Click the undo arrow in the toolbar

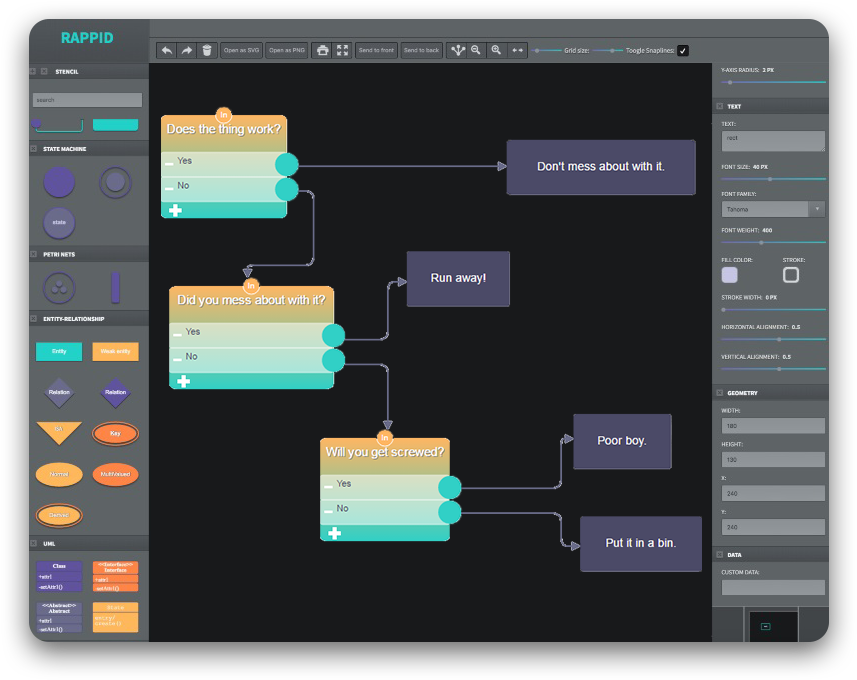pyautogui.click(x=167, y=50)
